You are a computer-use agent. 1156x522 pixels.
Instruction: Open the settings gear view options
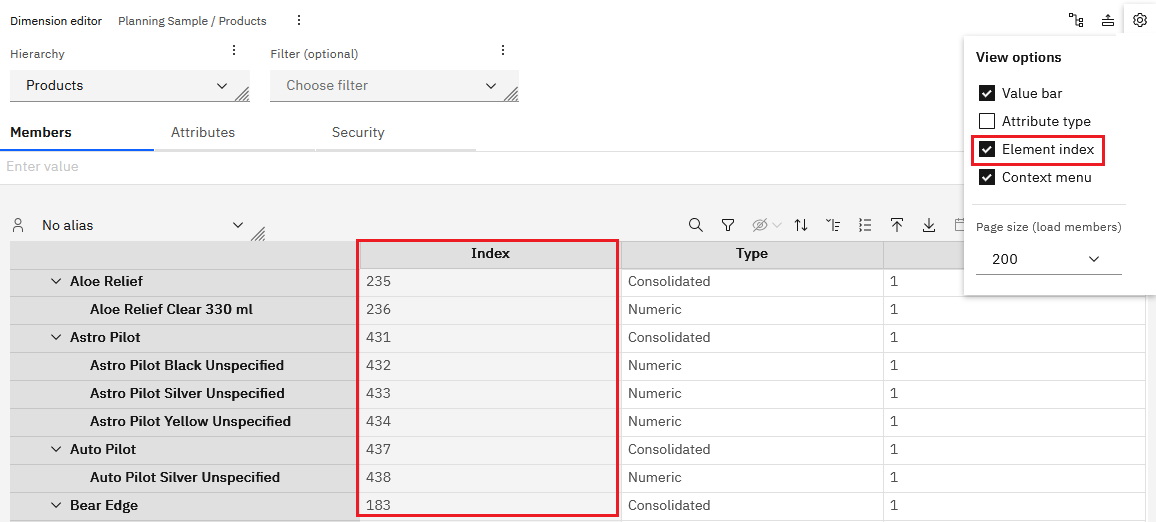click(x=1139, y=21)
